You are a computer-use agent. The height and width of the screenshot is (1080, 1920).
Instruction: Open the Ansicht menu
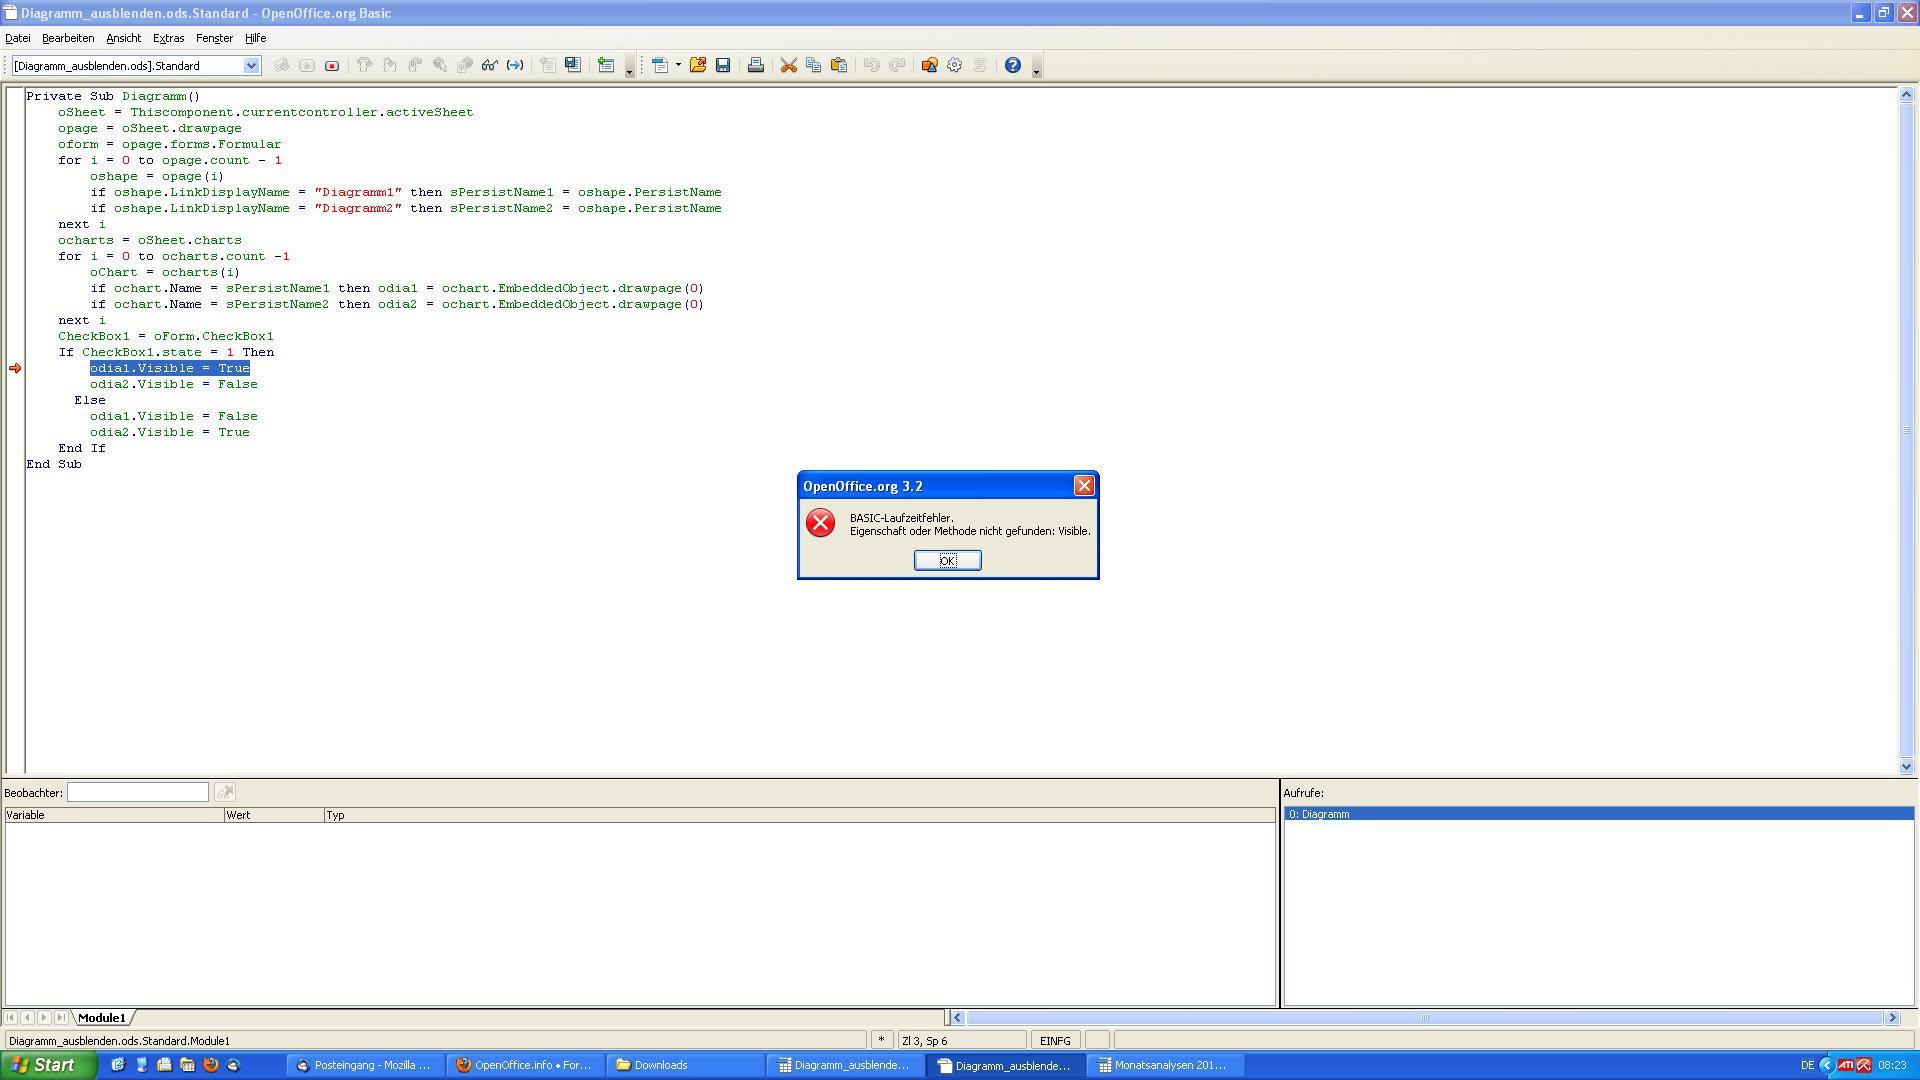123,38
